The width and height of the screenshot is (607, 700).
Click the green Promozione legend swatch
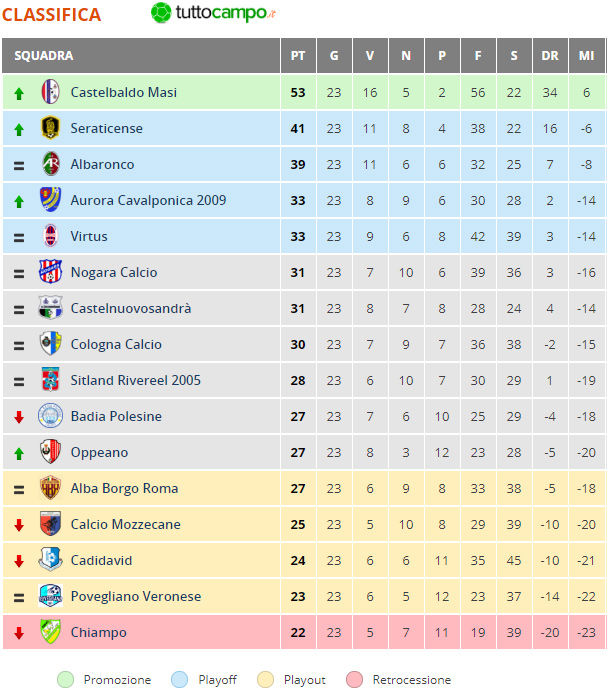[x=66, y=680]
